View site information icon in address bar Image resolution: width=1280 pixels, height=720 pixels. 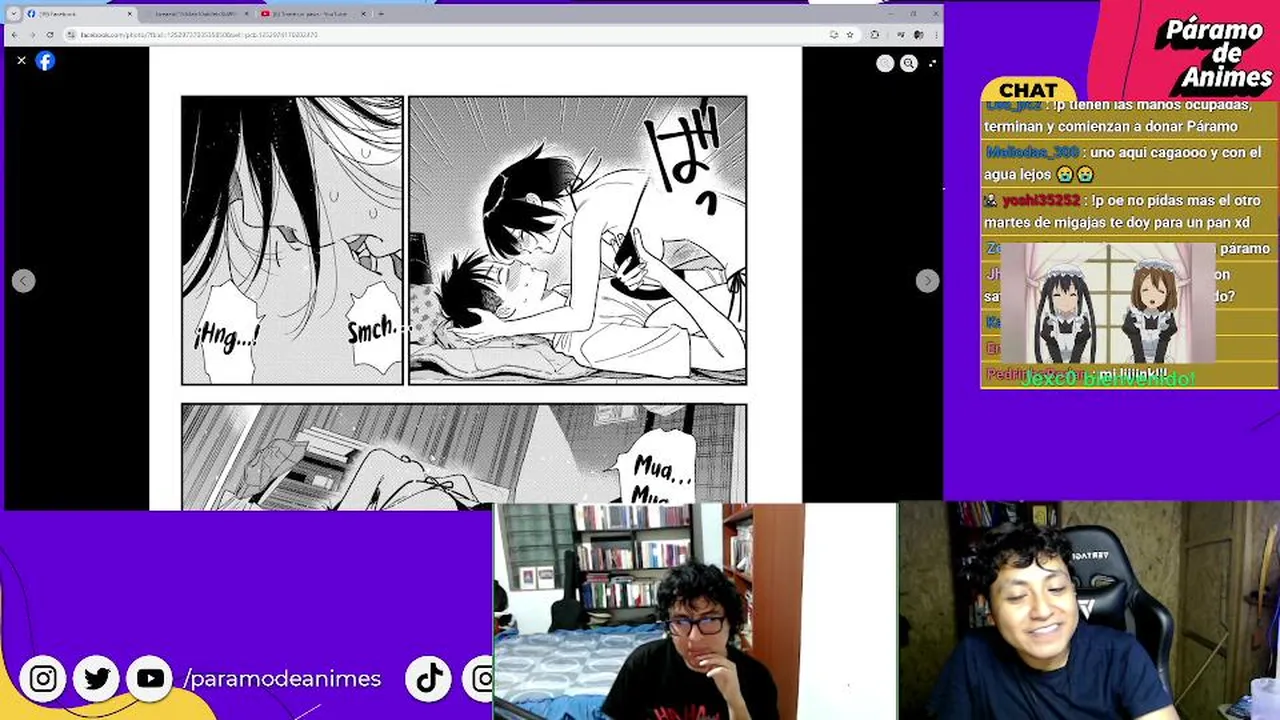coord(72,34)
